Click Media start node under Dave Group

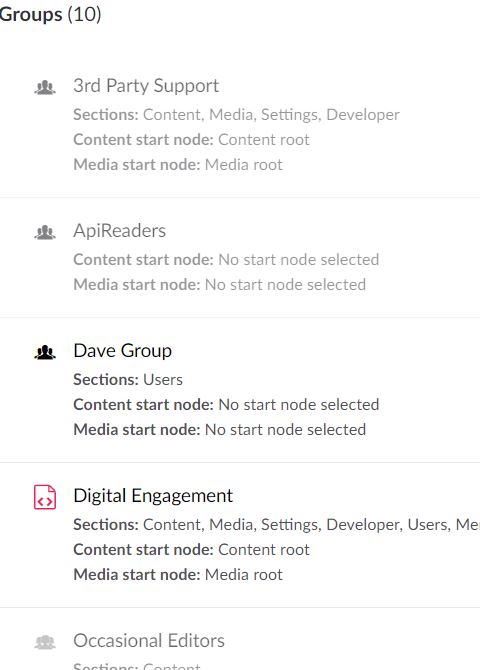[219, 429]
